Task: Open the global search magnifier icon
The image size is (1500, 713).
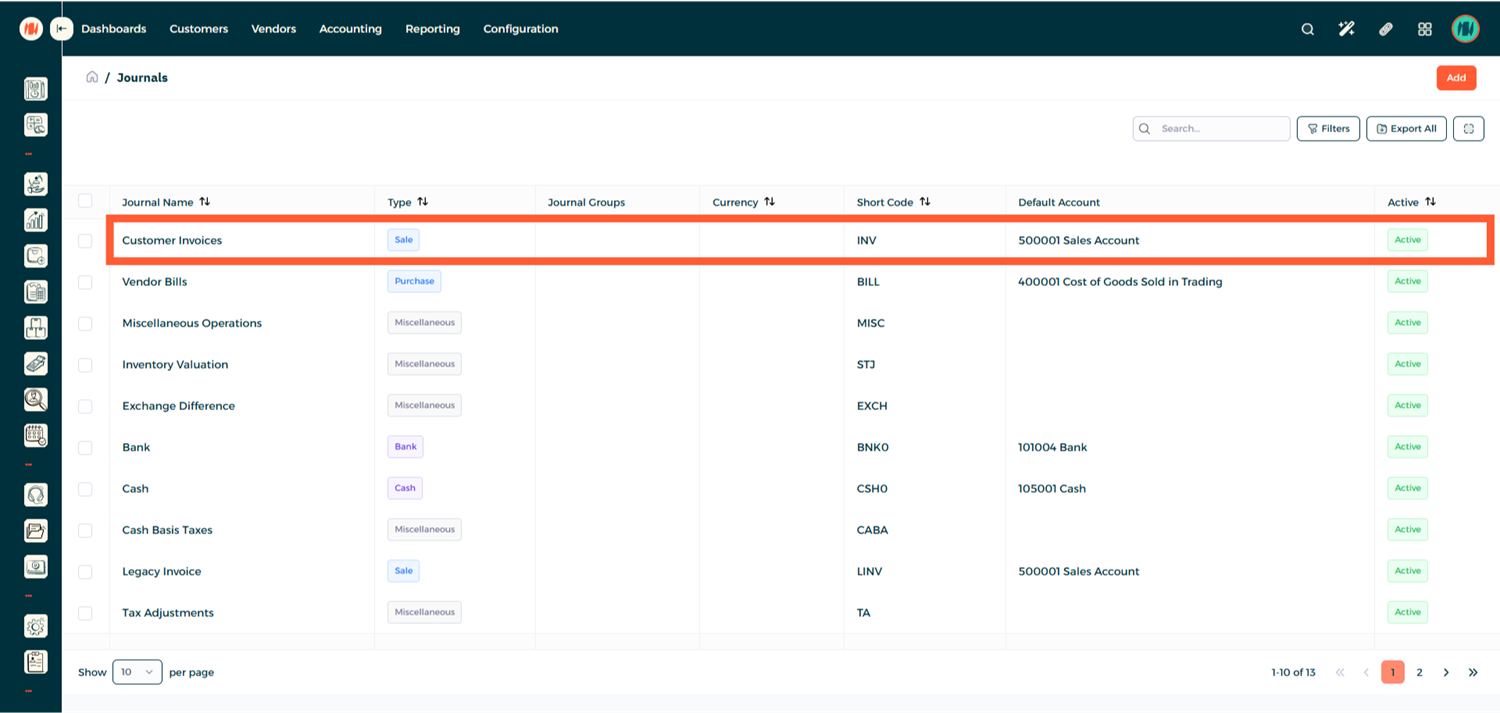Action: pos(1307,29)
